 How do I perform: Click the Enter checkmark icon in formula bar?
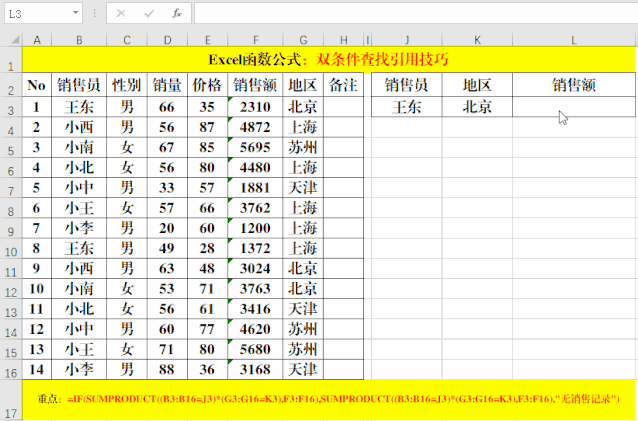pyautogui.click(x=149, y=14)
